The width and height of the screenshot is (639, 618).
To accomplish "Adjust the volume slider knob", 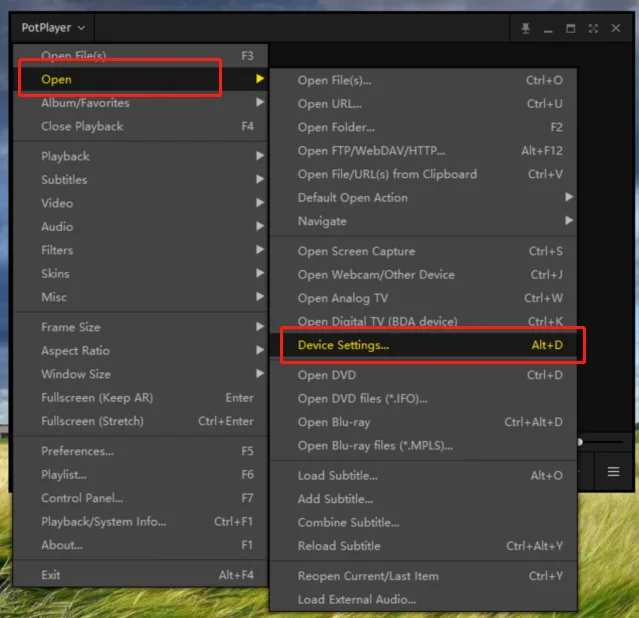I will 580,442.
